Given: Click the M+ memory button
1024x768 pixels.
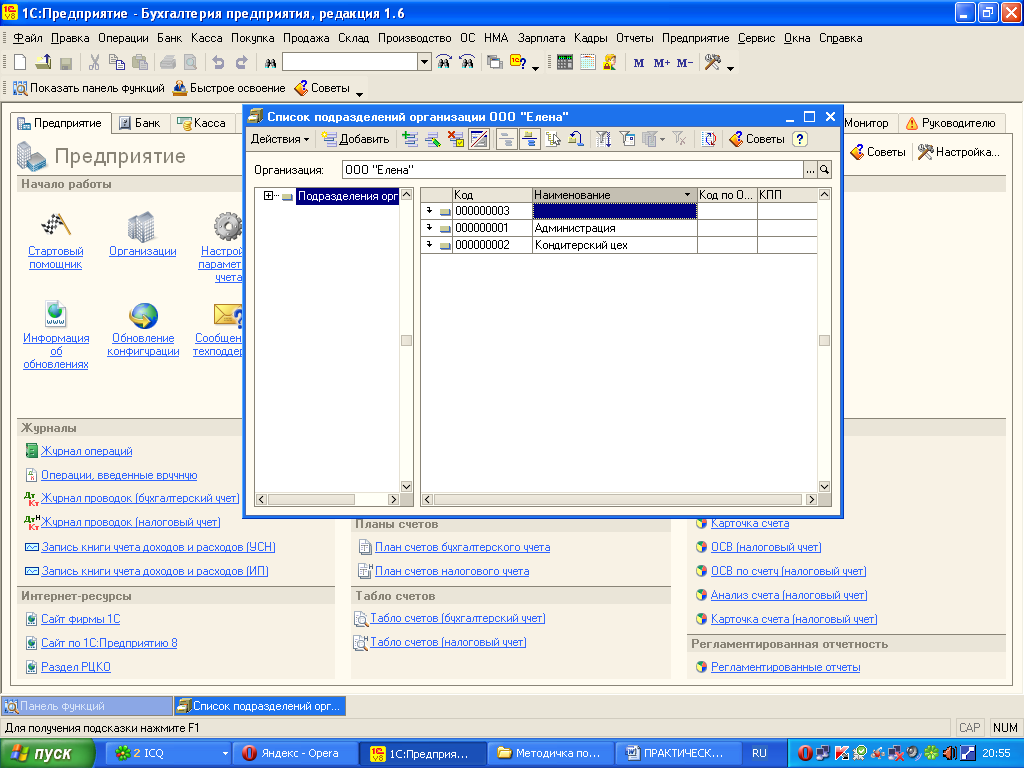Looking at the screenshot, I should [x=662, y=63].
